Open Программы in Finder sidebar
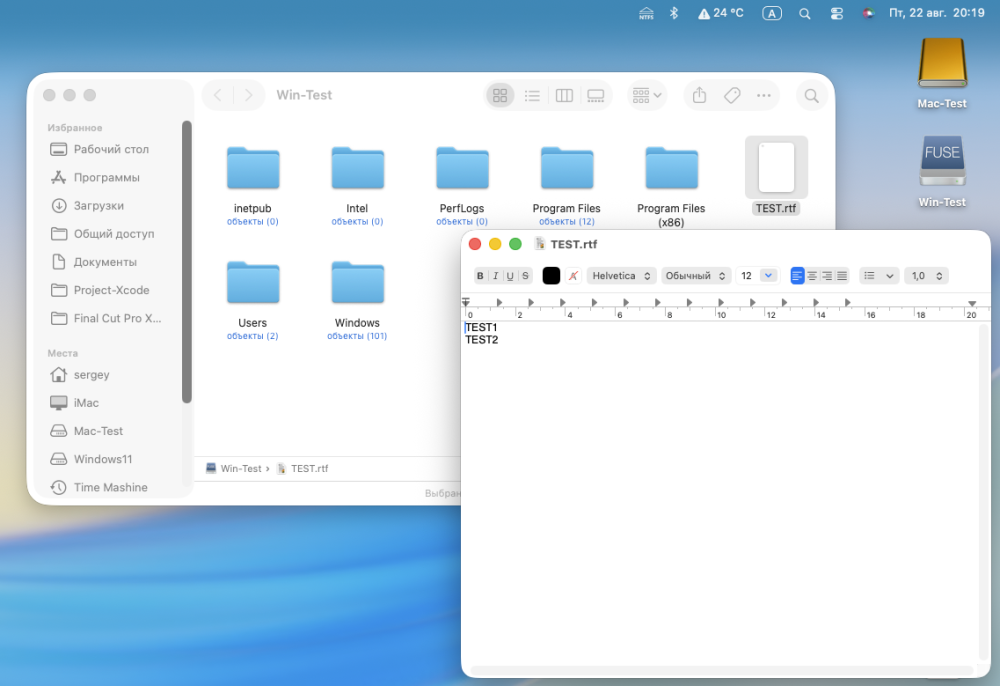Screen dimensions: 1000x686 pyautogui.click(x=107, y=177)
